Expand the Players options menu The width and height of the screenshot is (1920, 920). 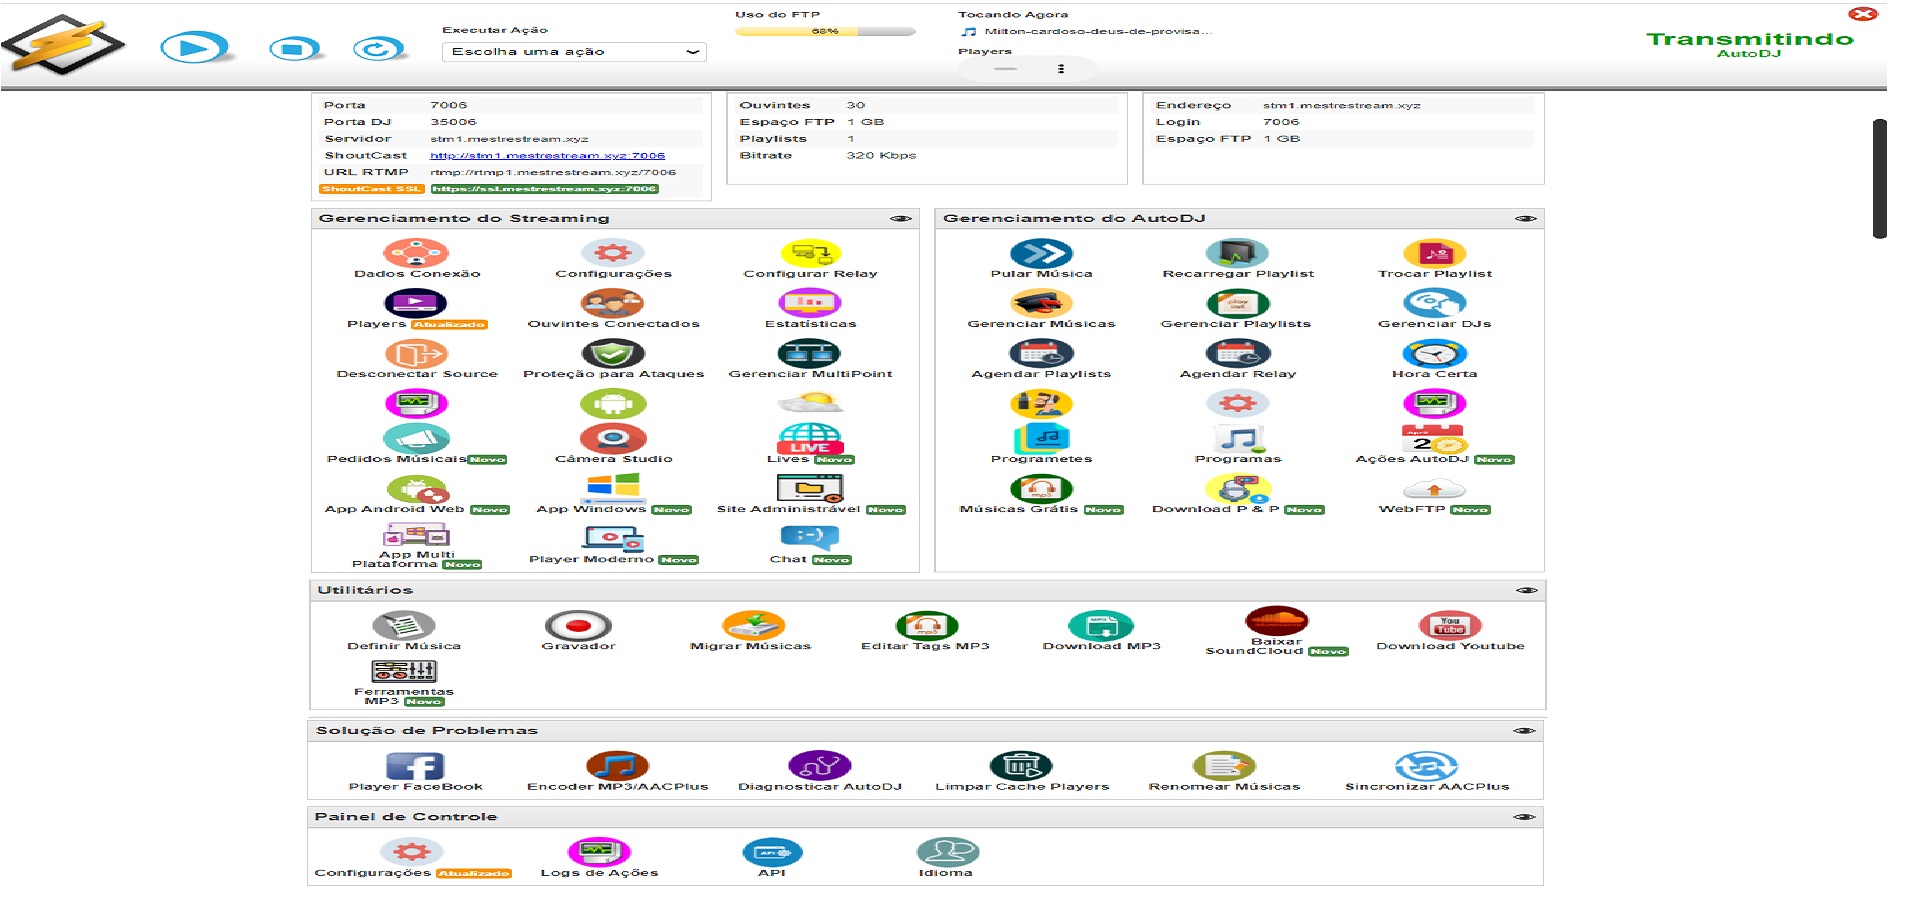coord(1060,69)
